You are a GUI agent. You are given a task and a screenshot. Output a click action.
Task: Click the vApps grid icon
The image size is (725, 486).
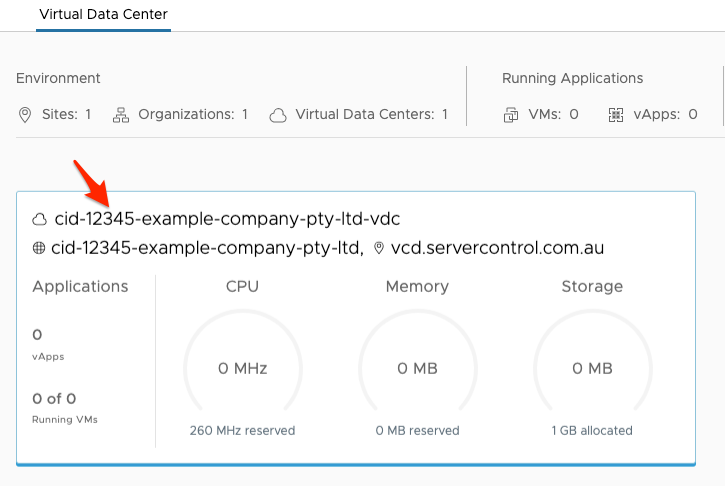pyautogui.click(x=616, y=115)
